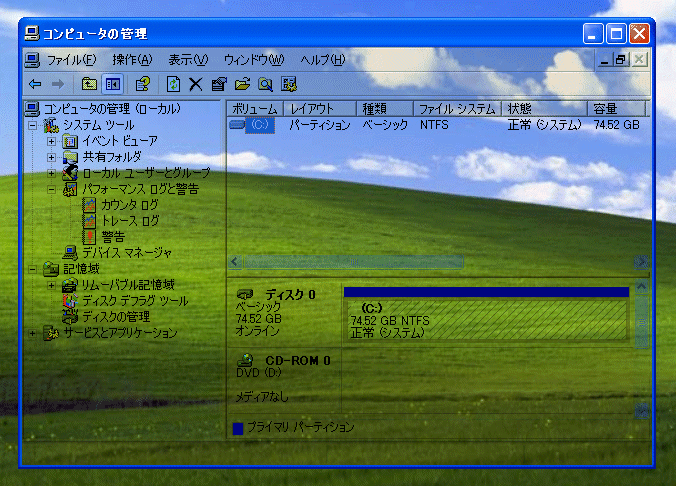Click the Refresh toolbar icon
This screenshot has height=486, width=676.
point(173,84)
